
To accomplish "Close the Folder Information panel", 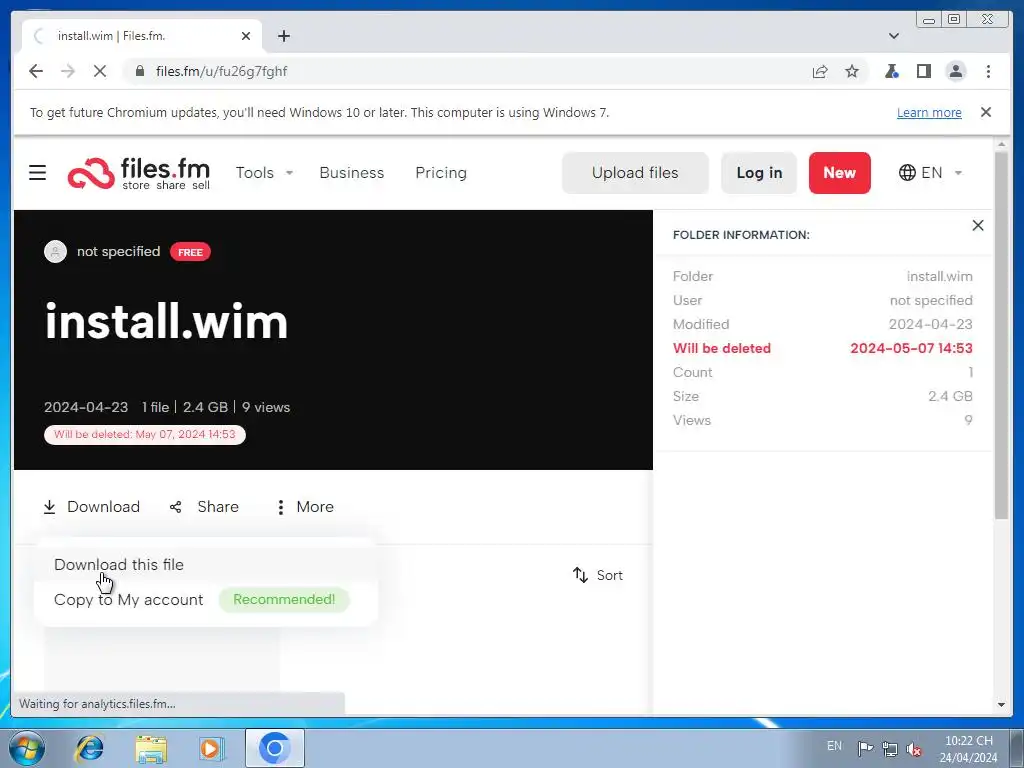I will (978, 225).
